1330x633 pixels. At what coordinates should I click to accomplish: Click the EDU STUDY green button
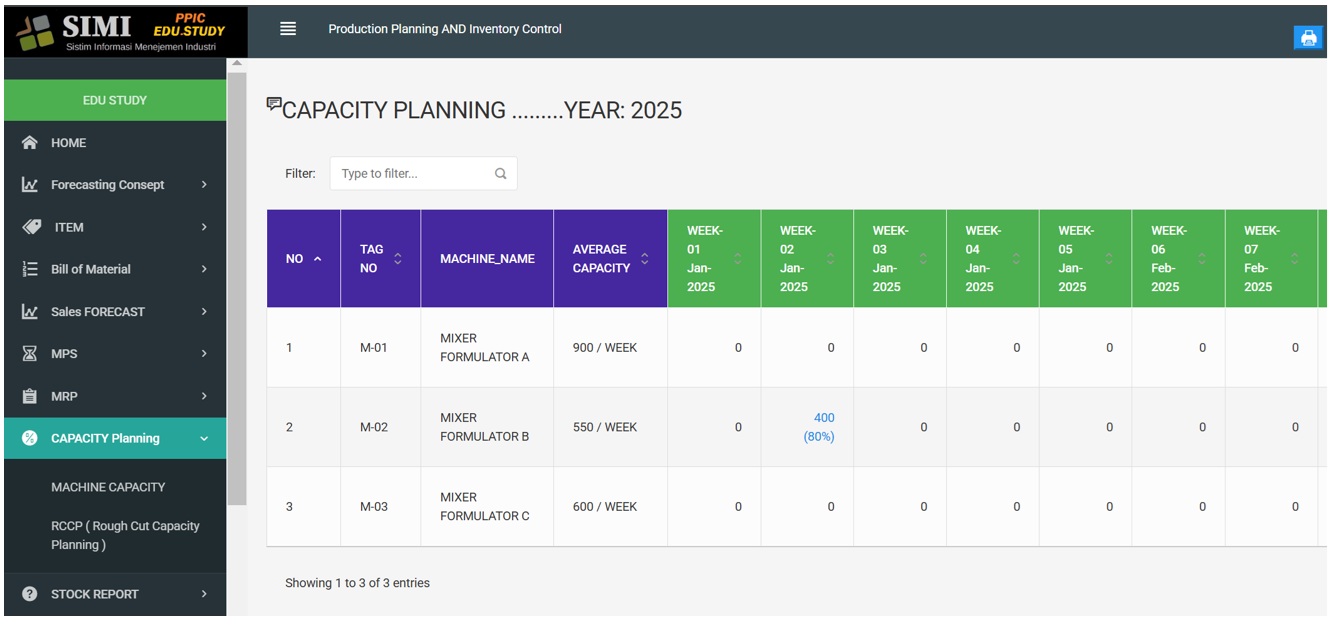tap(115, 100)
